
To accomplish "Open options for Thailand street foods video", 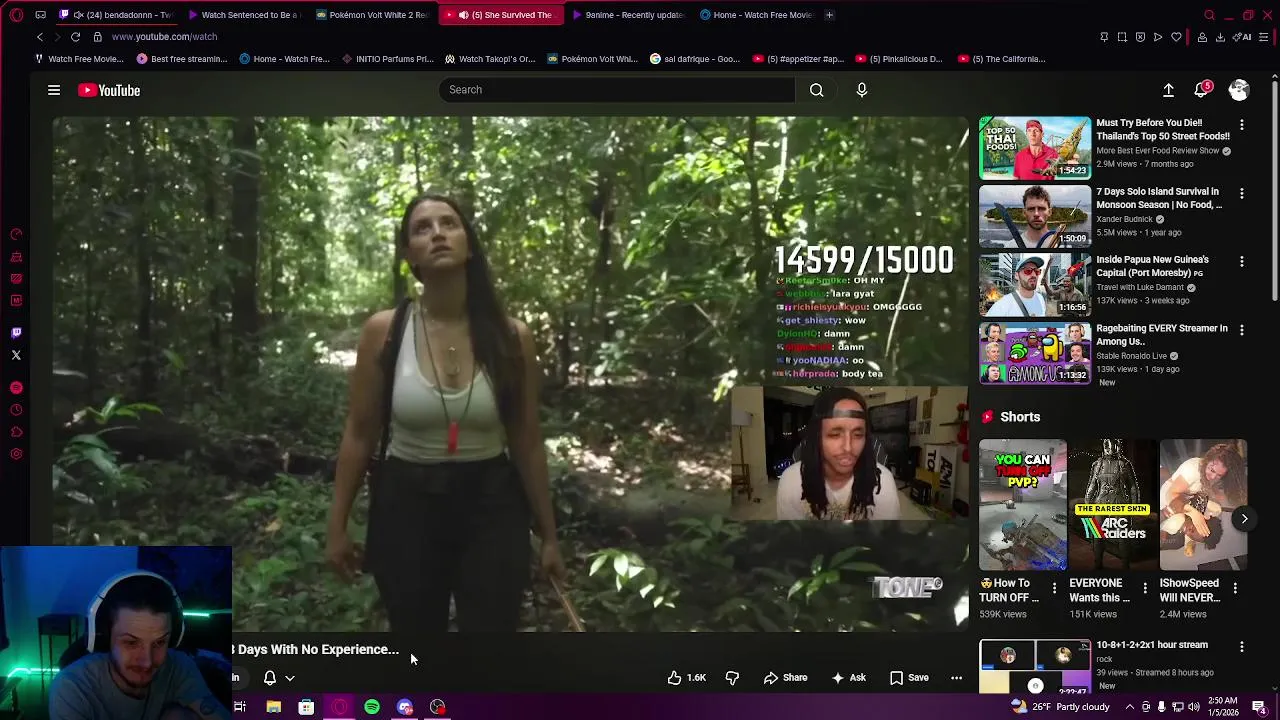I will [1242, 125].
